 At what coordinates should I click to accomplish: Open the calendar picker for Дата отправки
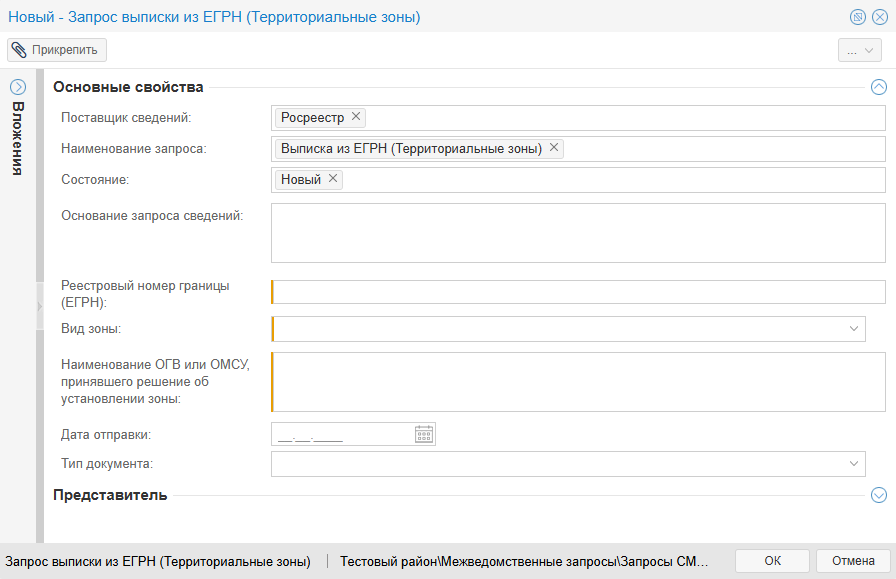pos(424,434)
